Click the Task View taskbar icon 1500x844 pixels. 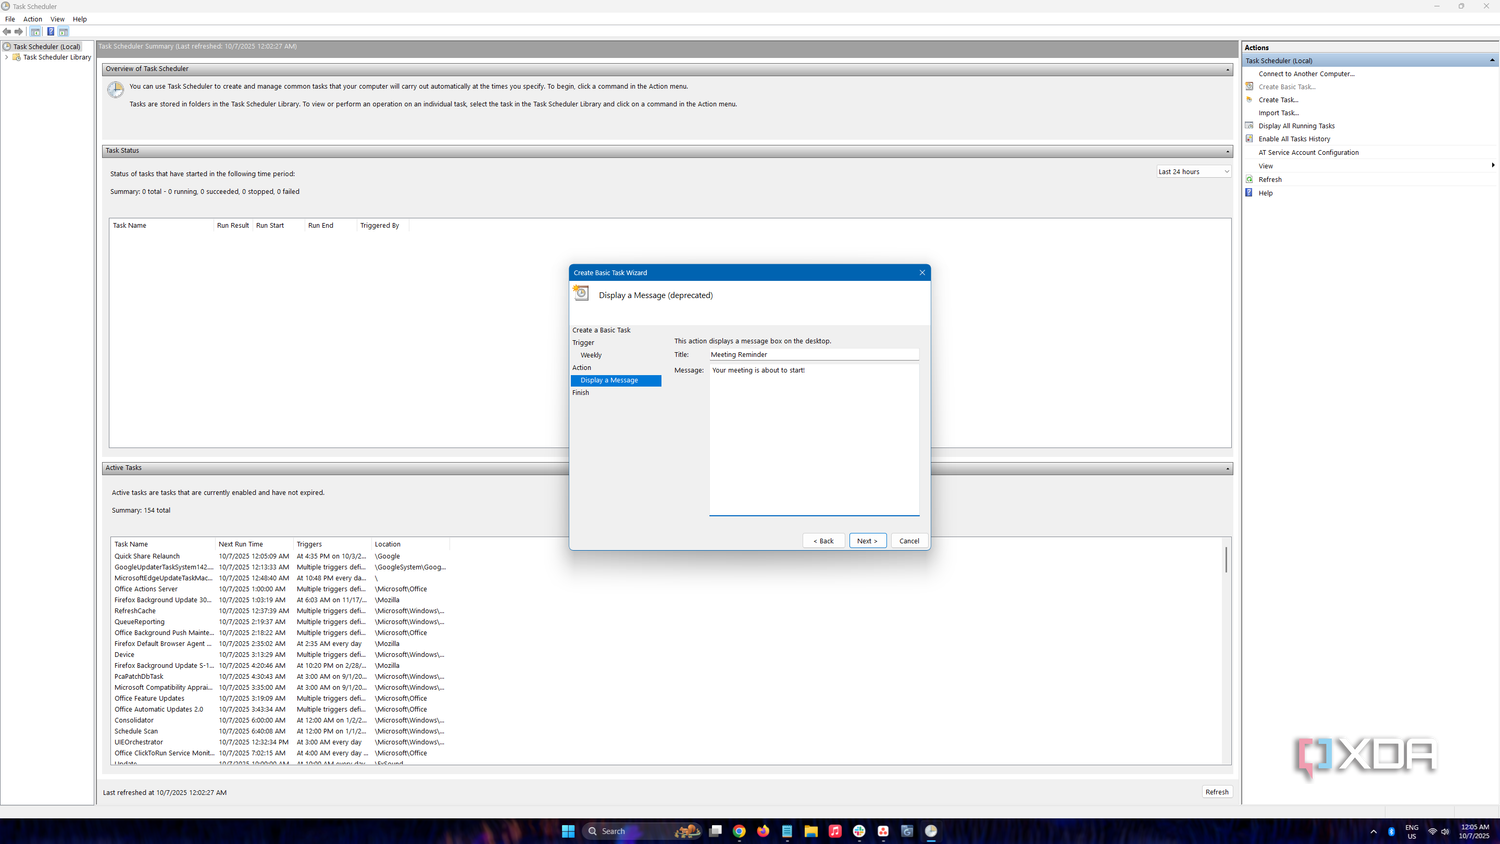pos(715,831)
